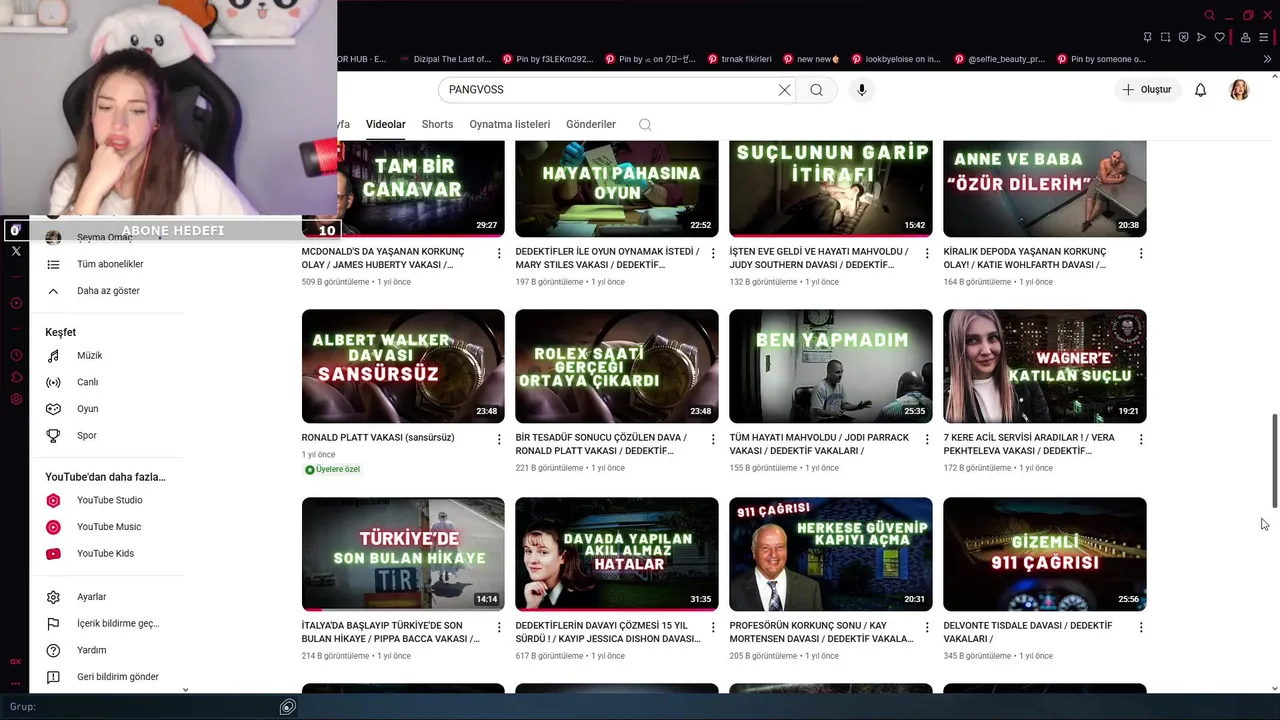Open Tüm abonelikler link
Viewport: 1280px width, 720px height.
pos(110,265)
